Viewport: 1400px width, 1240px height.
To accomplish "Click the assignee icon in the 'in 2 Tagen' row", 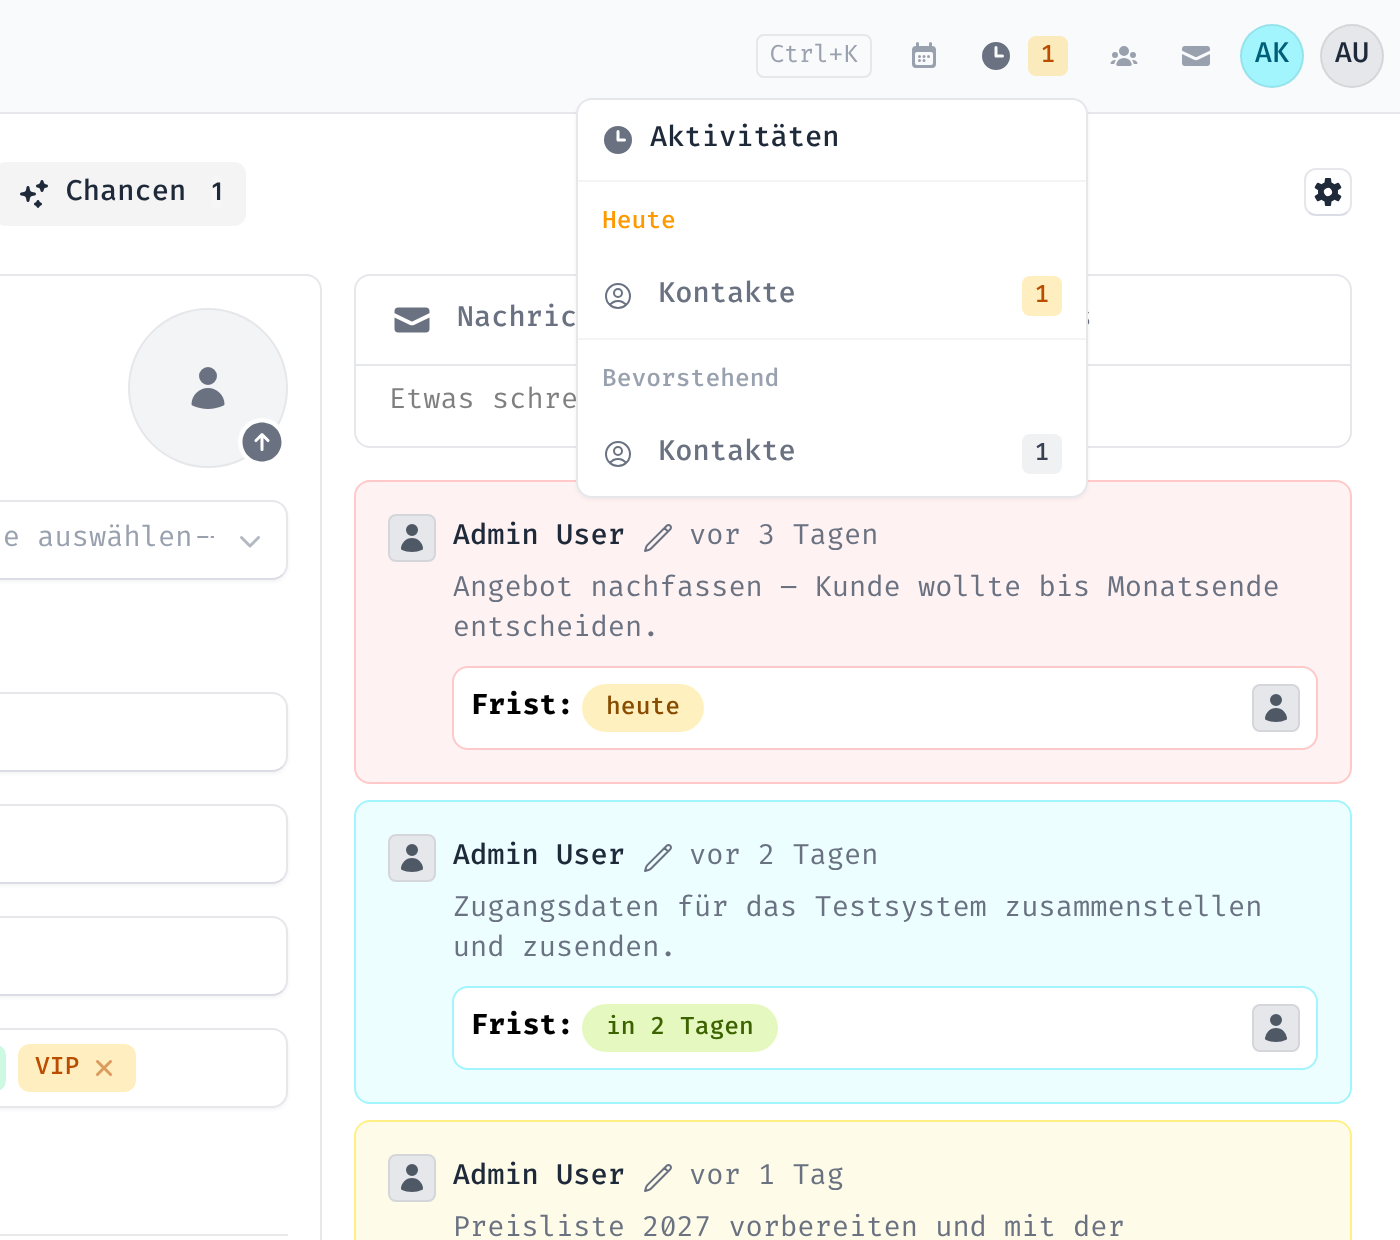I will [x=1276, y=1028].
